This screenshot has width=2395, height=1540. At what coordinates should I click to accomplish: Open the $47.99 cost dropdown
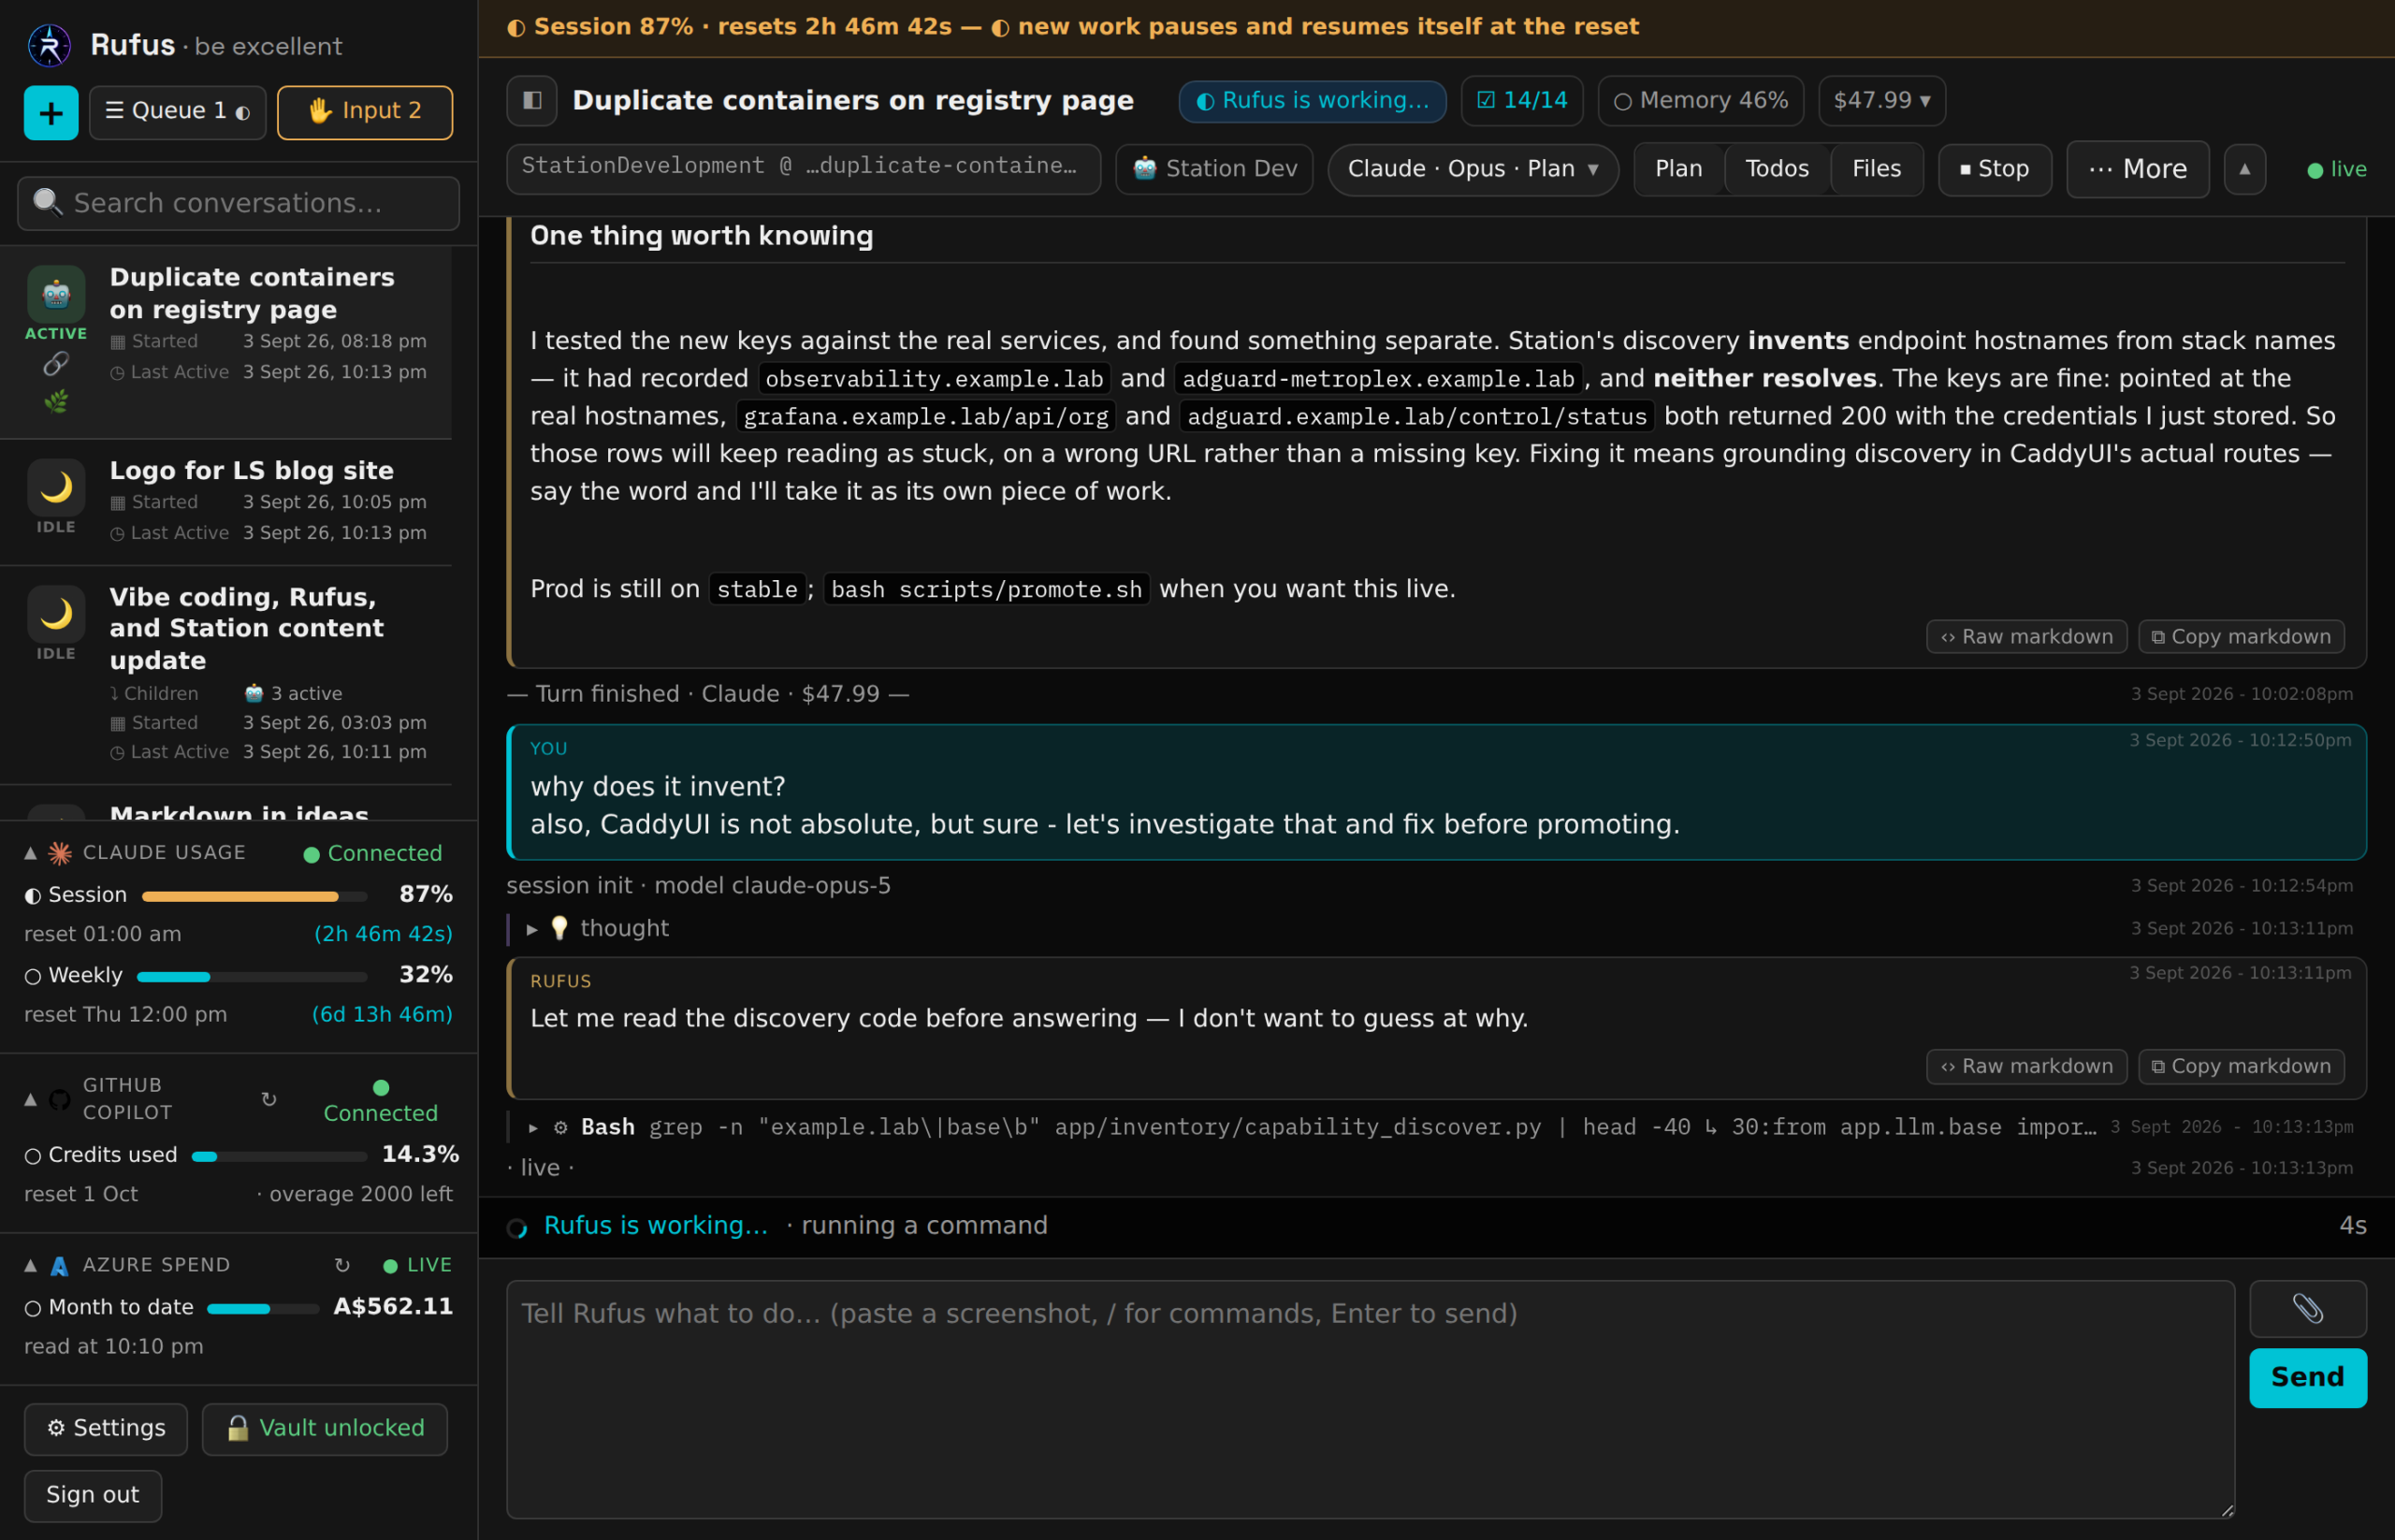click(1881, 101)
